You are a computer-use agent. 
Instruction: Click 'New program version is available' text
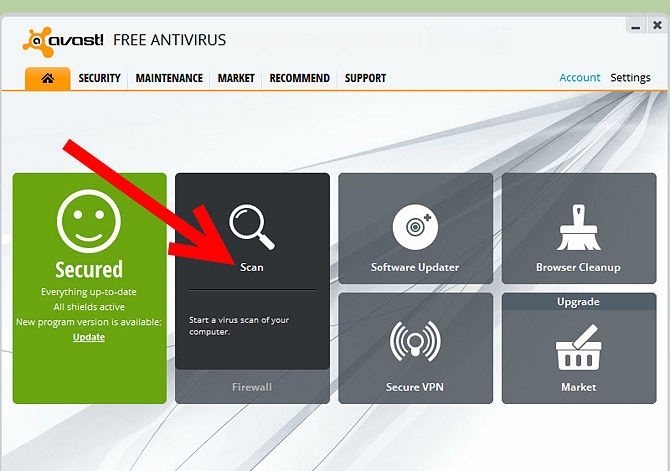[89, 322]
